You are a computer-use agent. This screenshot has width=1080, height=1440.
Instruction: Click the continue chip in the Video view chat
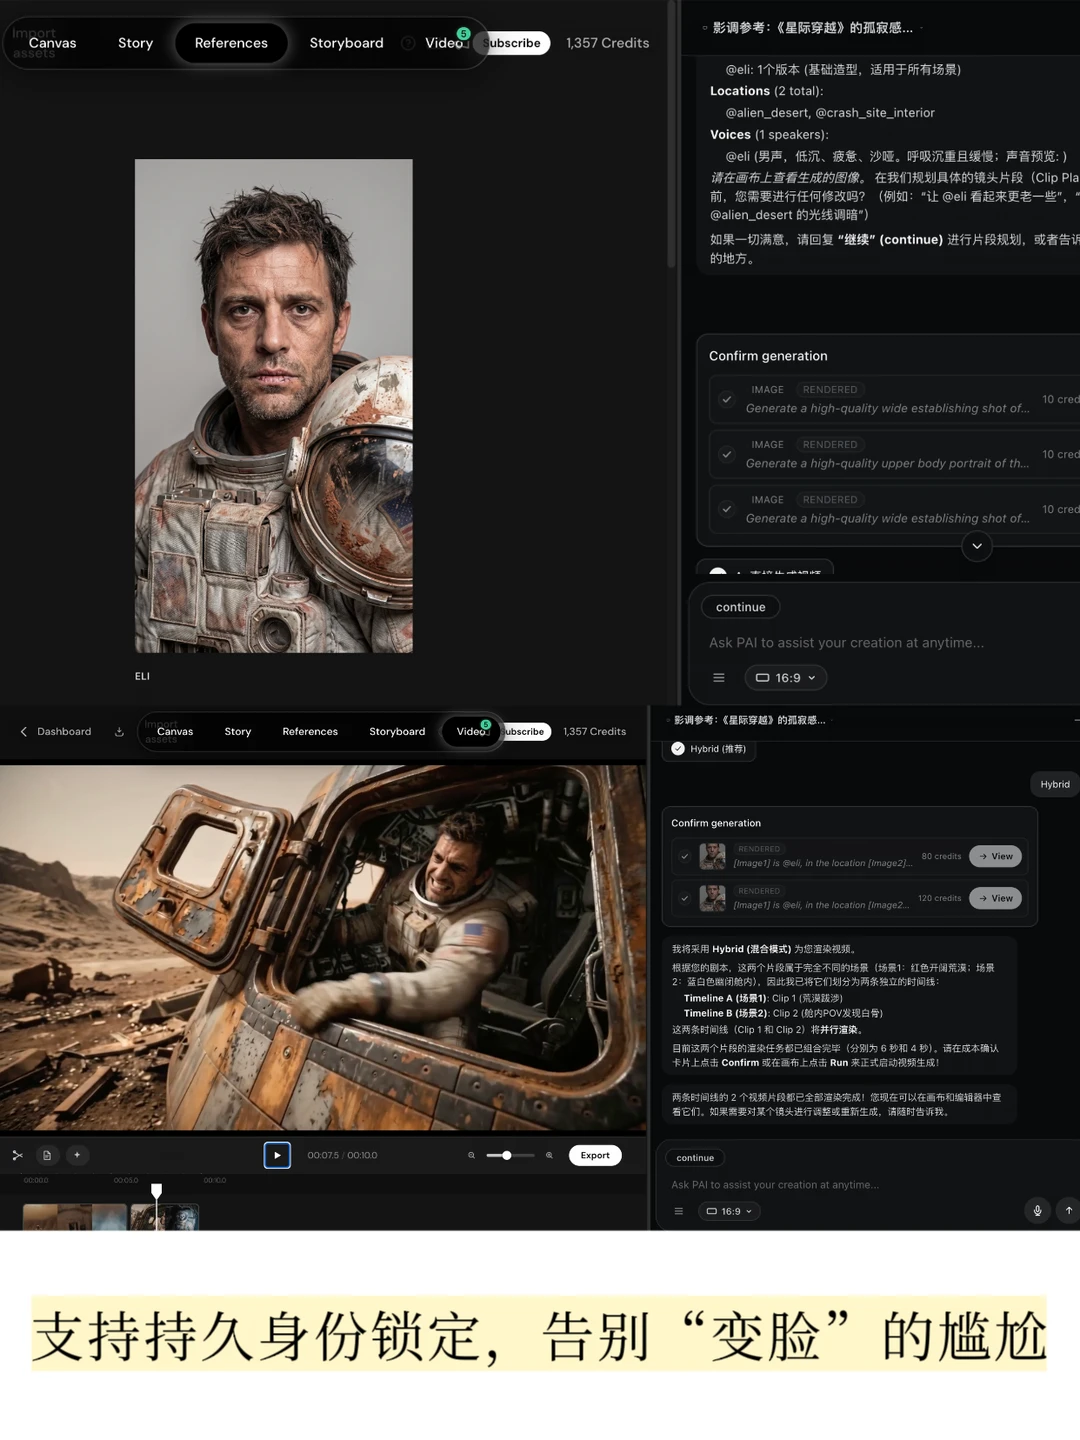click(695, 1158)
